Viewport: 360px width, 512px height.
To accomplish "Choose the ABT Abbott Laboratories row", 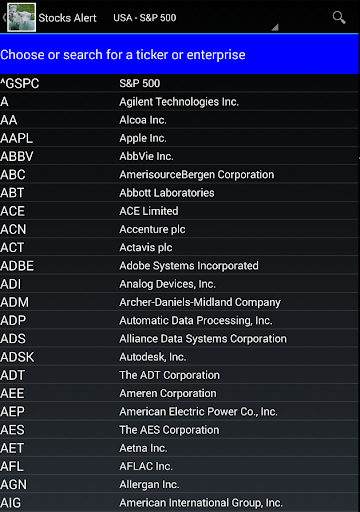I will pyautogui.click(x=179, y=193).
